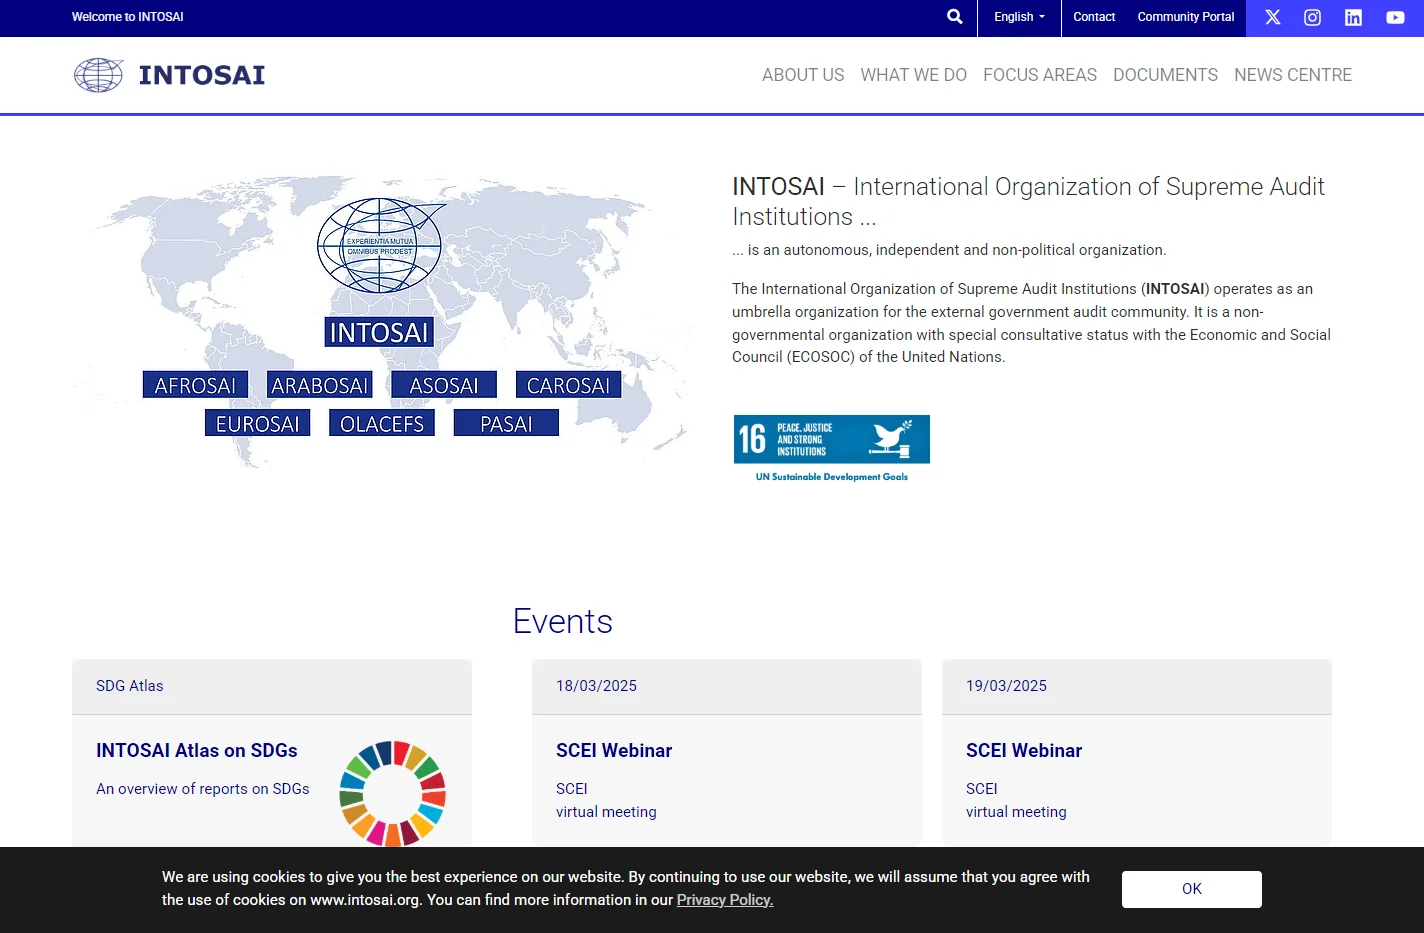Open the WHAT WE DO menu
The height and width of the screenshot is (933, 1424).
coord(914,75)
